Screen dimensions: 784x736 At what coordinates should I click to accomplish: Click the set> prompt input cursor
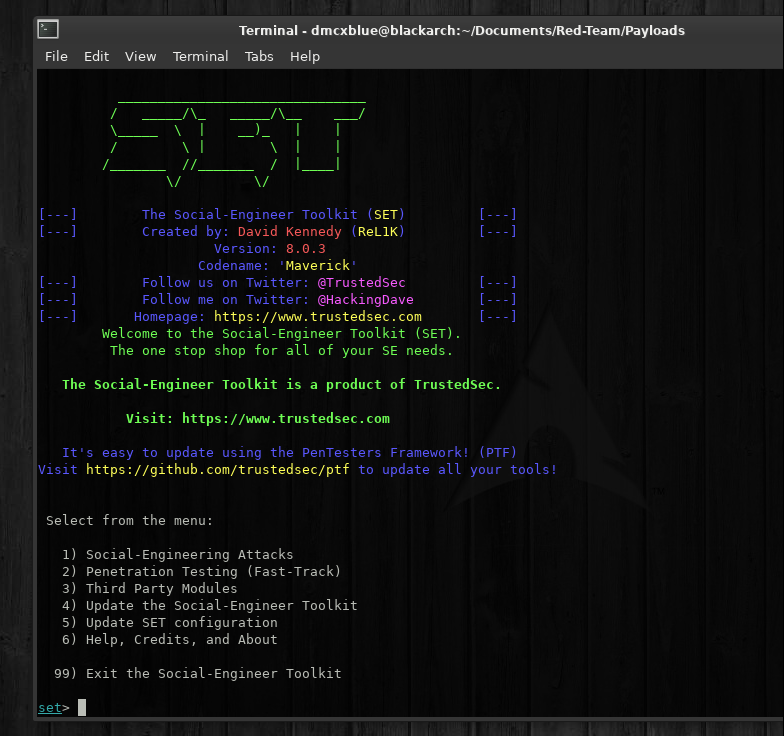point(82,708)
